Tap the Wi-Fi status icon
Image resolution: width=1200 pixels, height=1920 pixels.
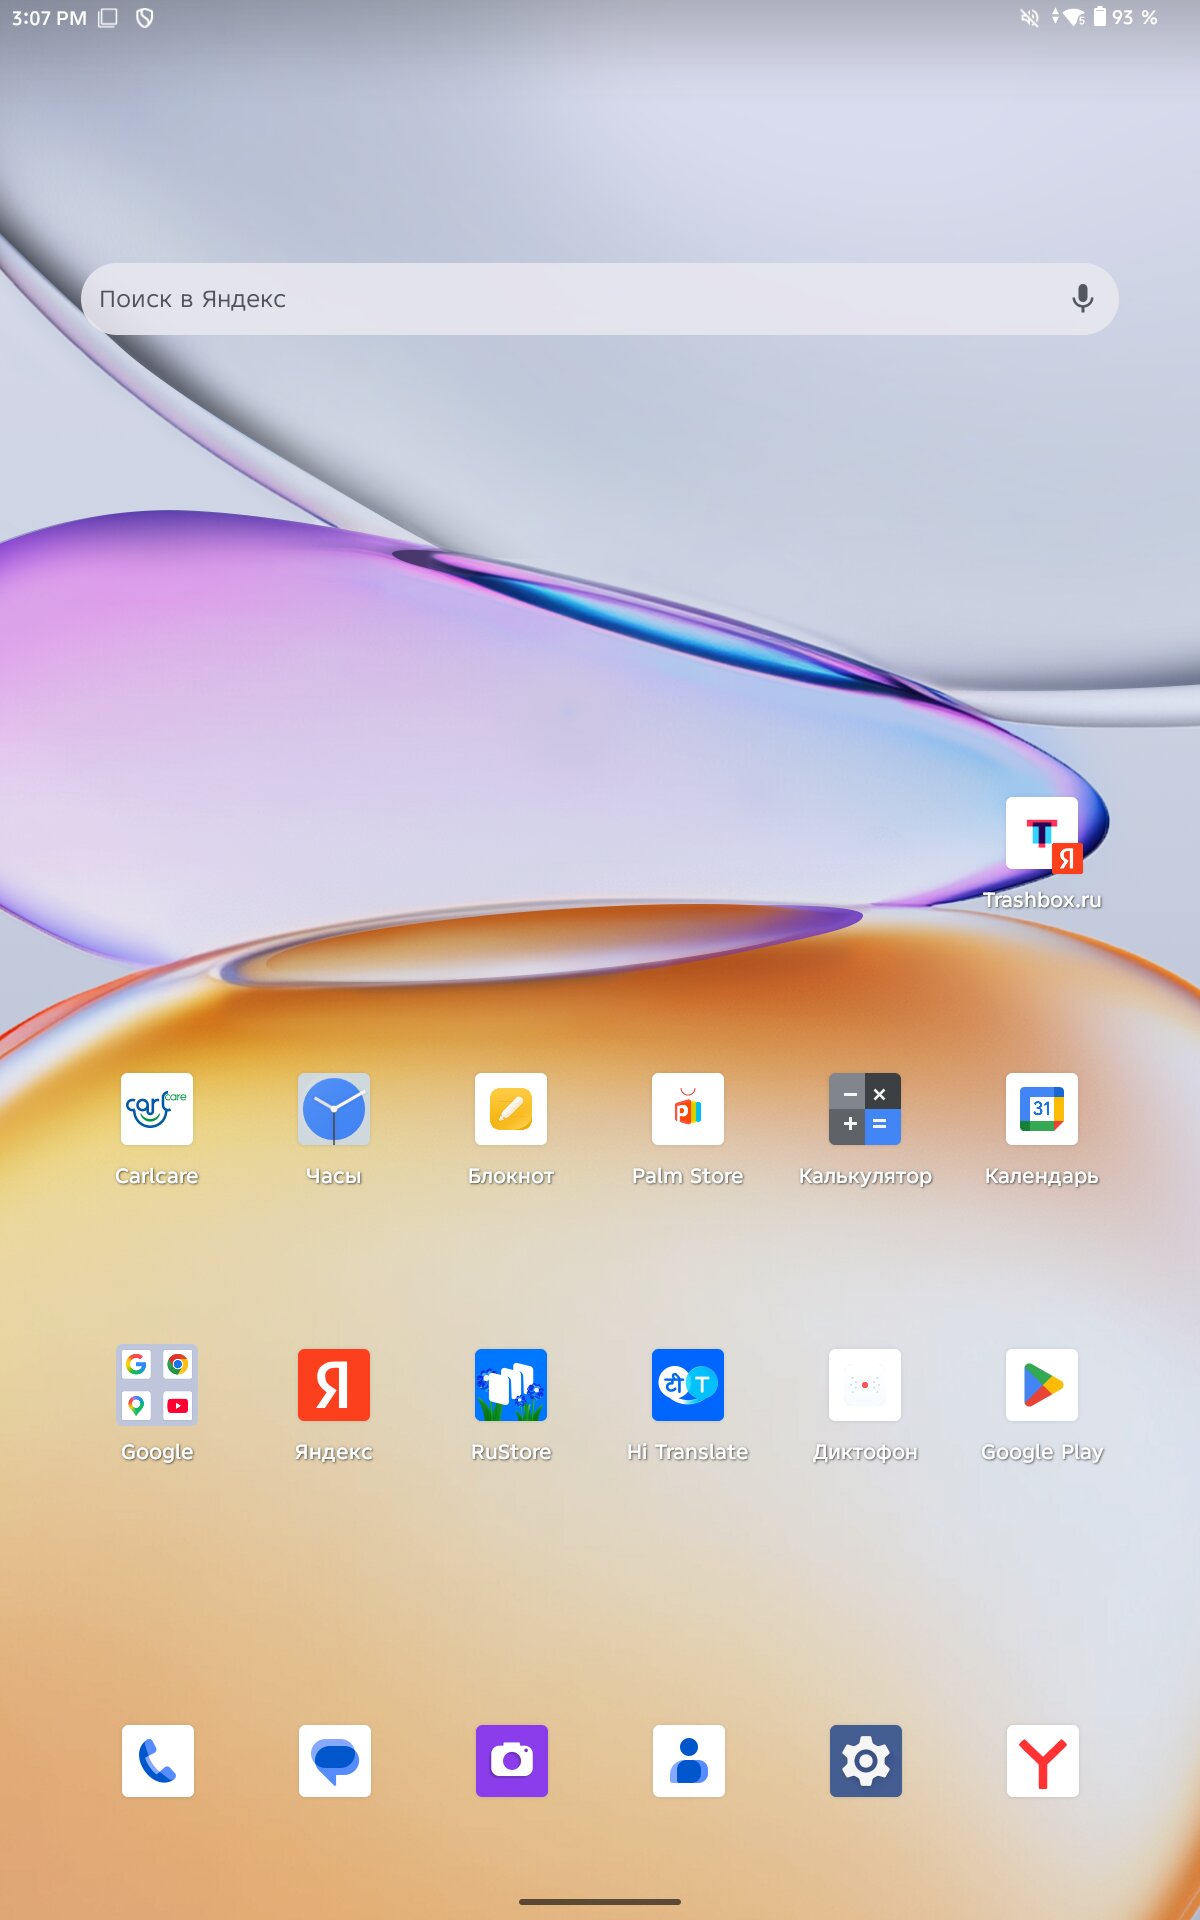point(1075,17)
